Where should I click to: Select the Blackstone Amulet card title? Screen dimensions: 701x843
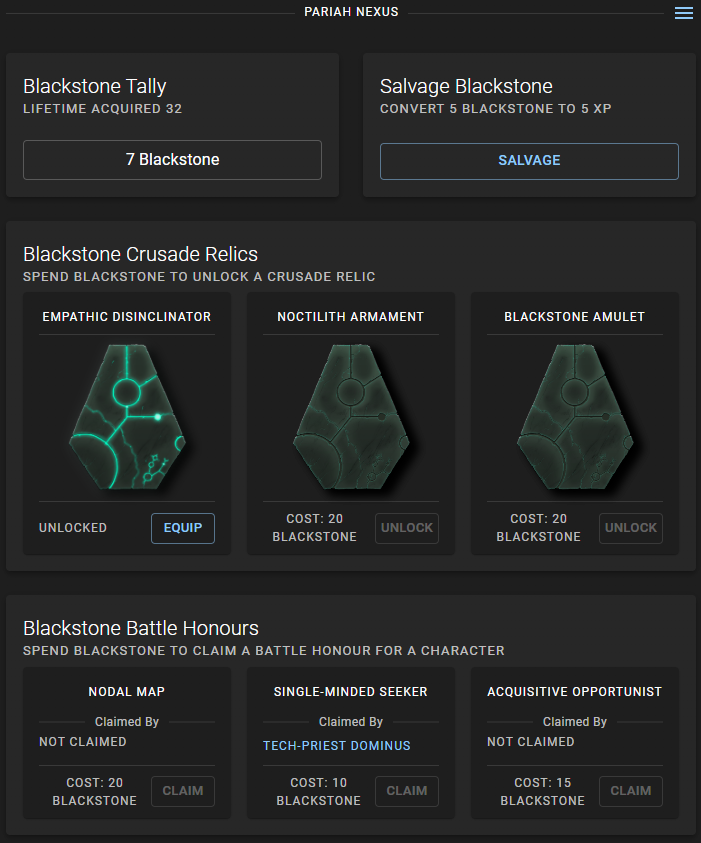pos(575,317)
